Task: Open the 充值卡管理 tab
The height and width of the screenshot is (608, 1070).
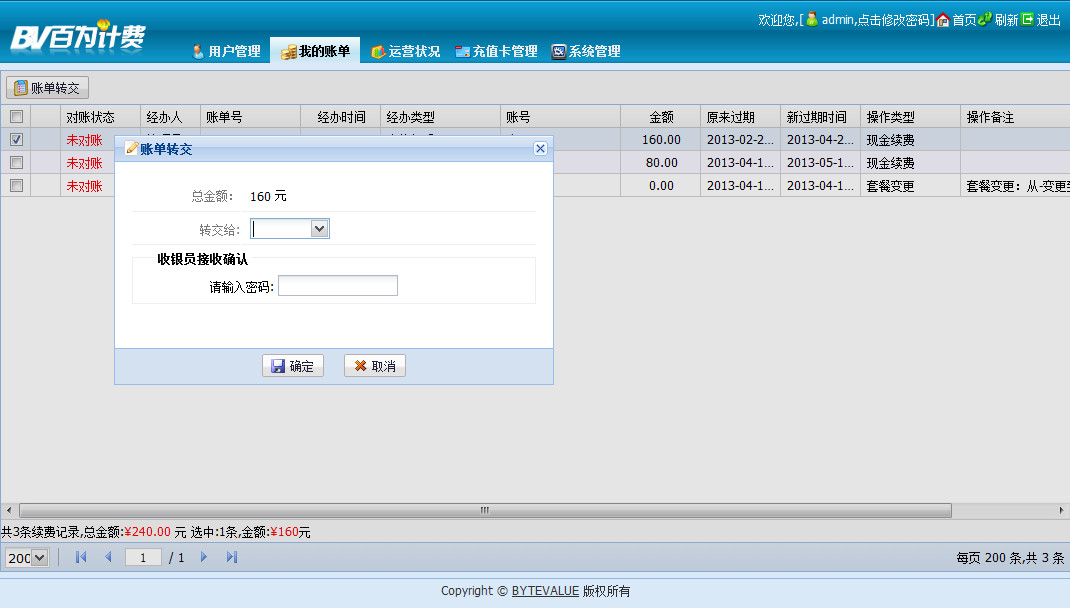Action: (x=496, y=51)
